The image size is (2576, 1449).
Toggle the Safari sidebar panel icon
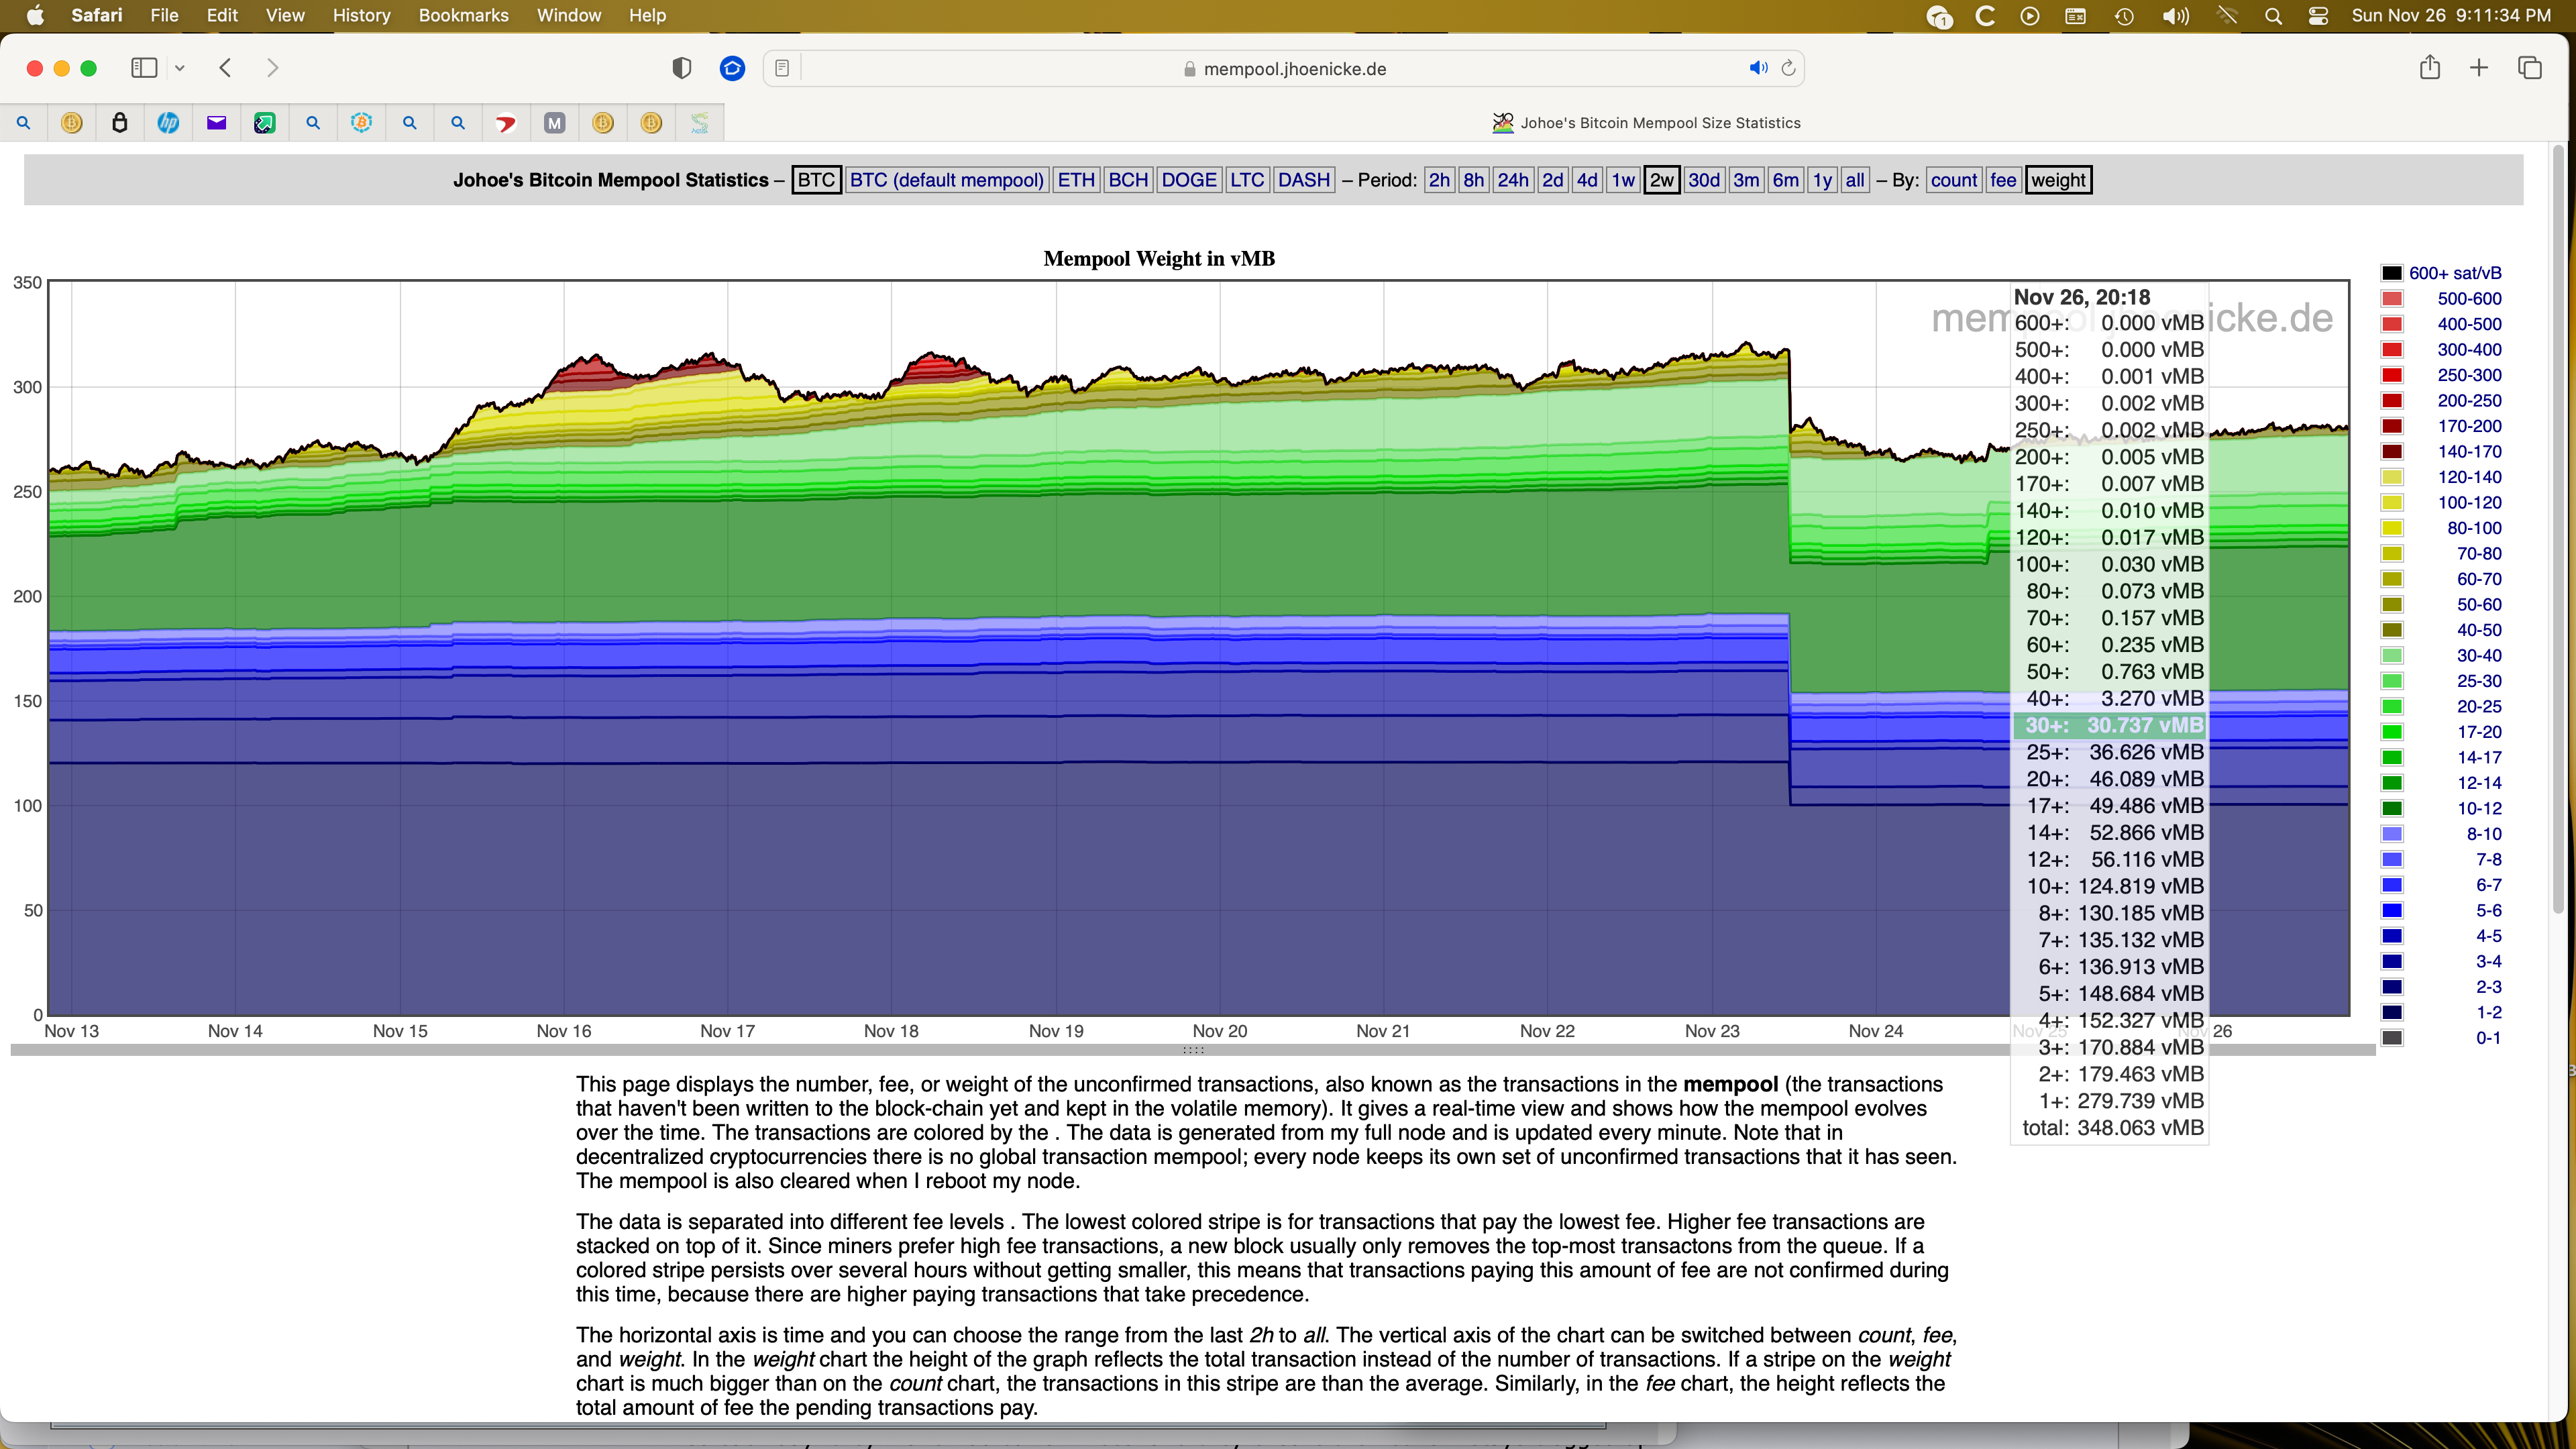tap(144, 68)
